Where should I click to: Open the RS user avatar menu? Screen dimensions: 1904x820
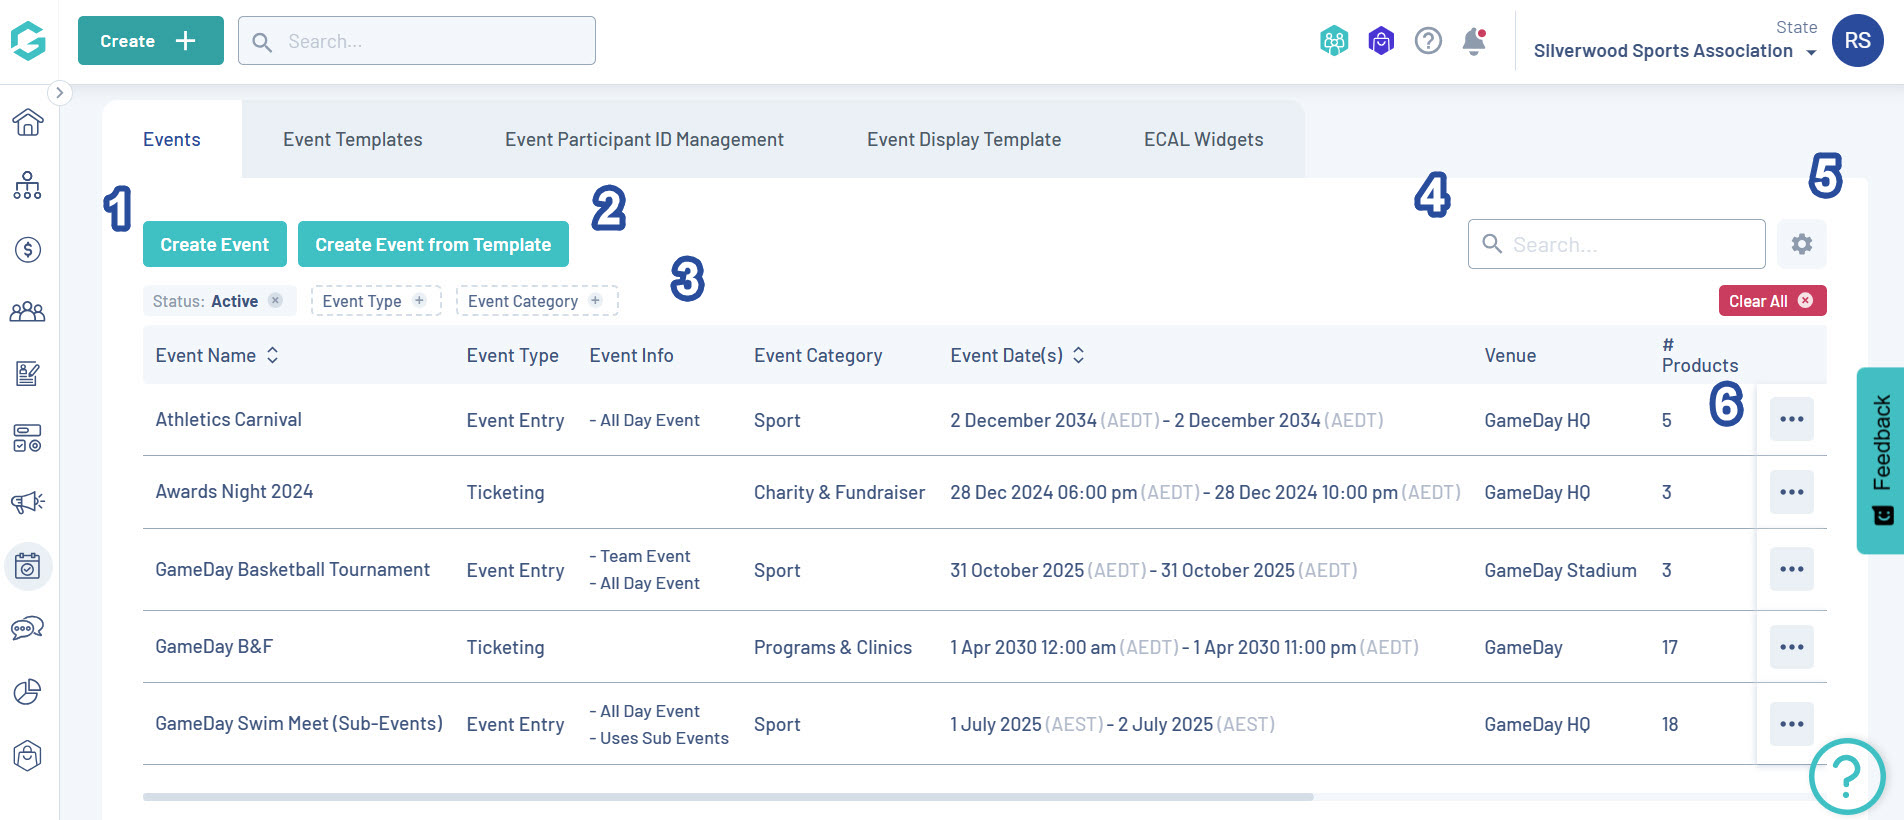(1858, 41)
